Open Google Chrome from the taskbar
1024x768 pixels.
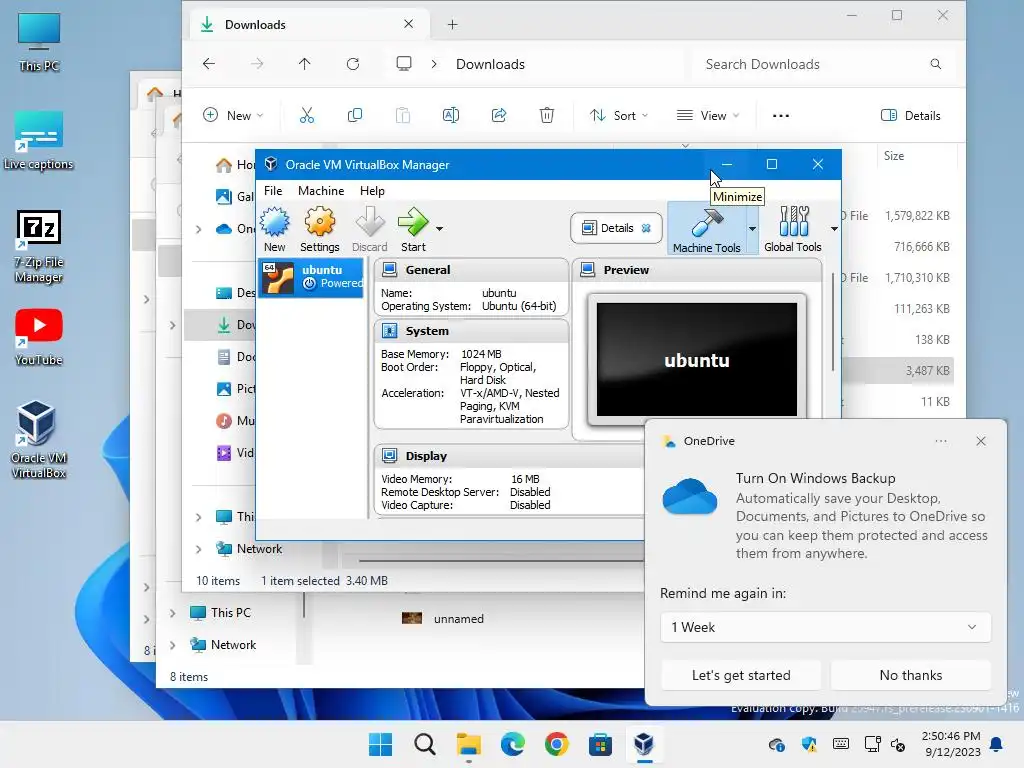(x=556, y=744)
